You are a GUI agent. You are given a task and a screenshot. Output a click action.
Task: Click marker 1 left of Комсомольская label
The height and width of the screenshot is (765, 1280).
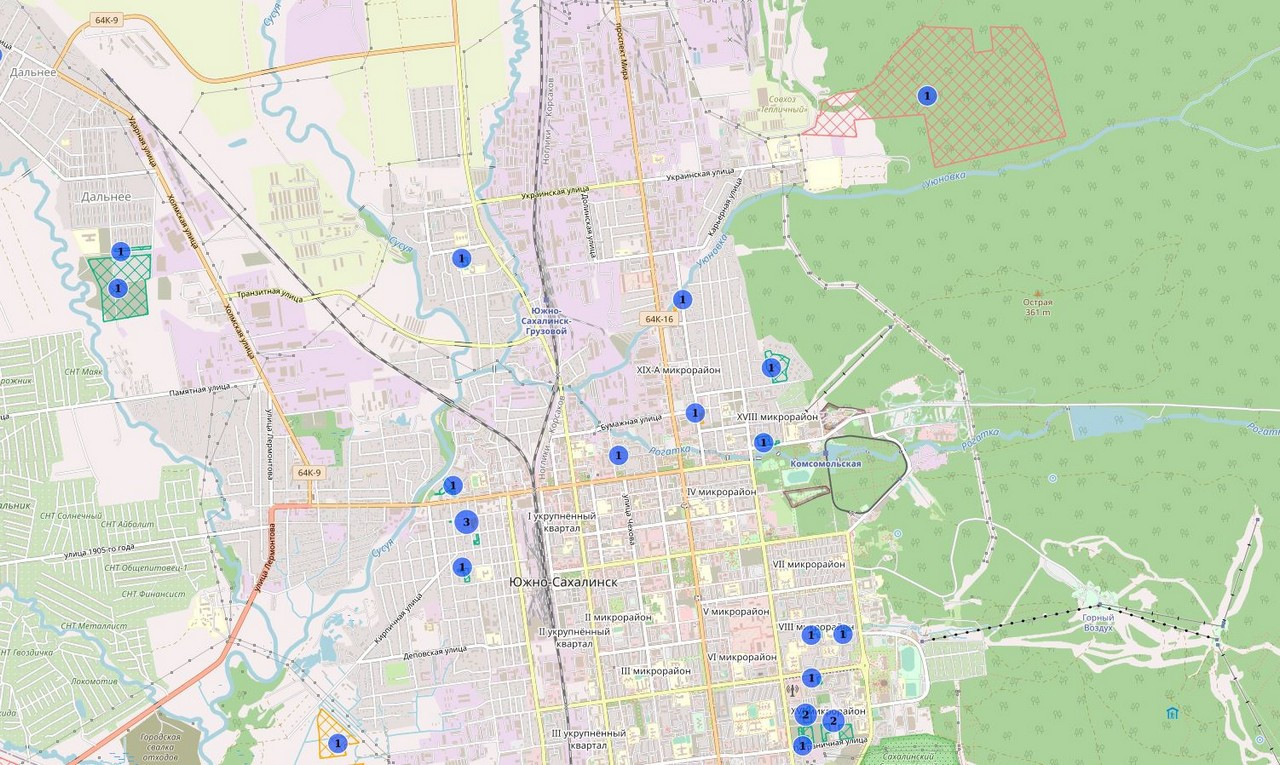pyautogui.click(x=763, y=442)
